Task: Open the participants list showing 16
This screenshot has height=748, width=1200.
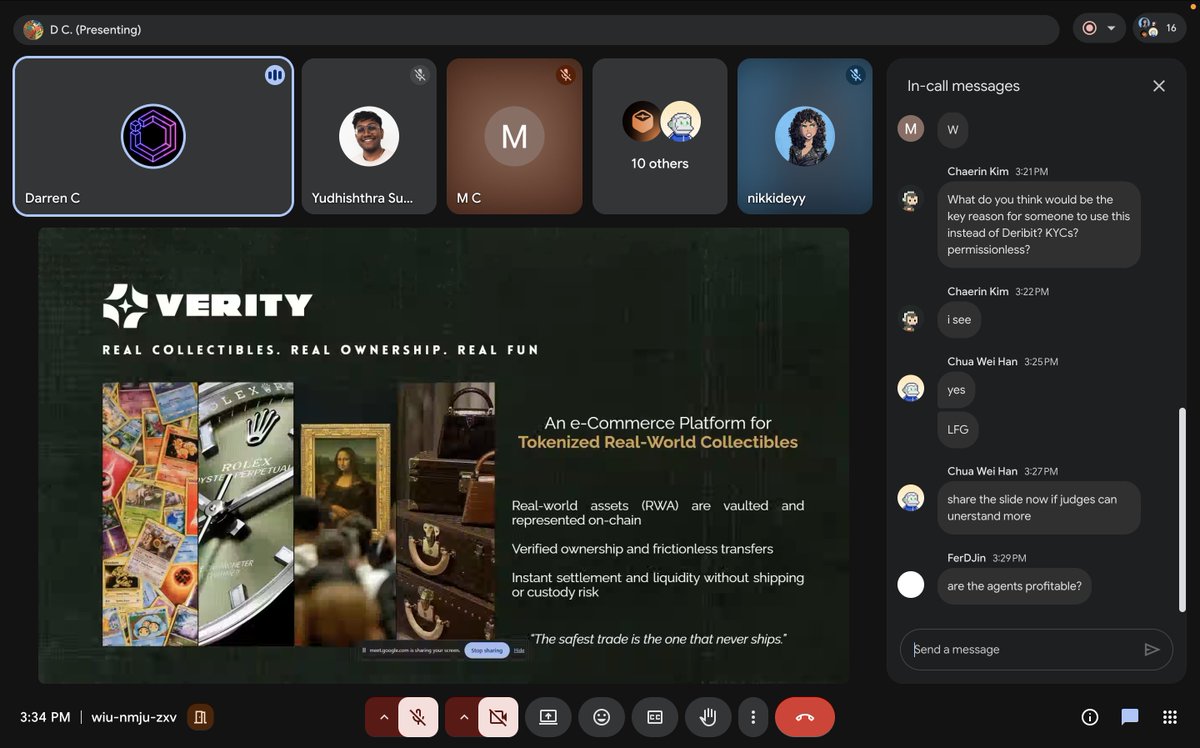Action: (x=1159, y=28)
